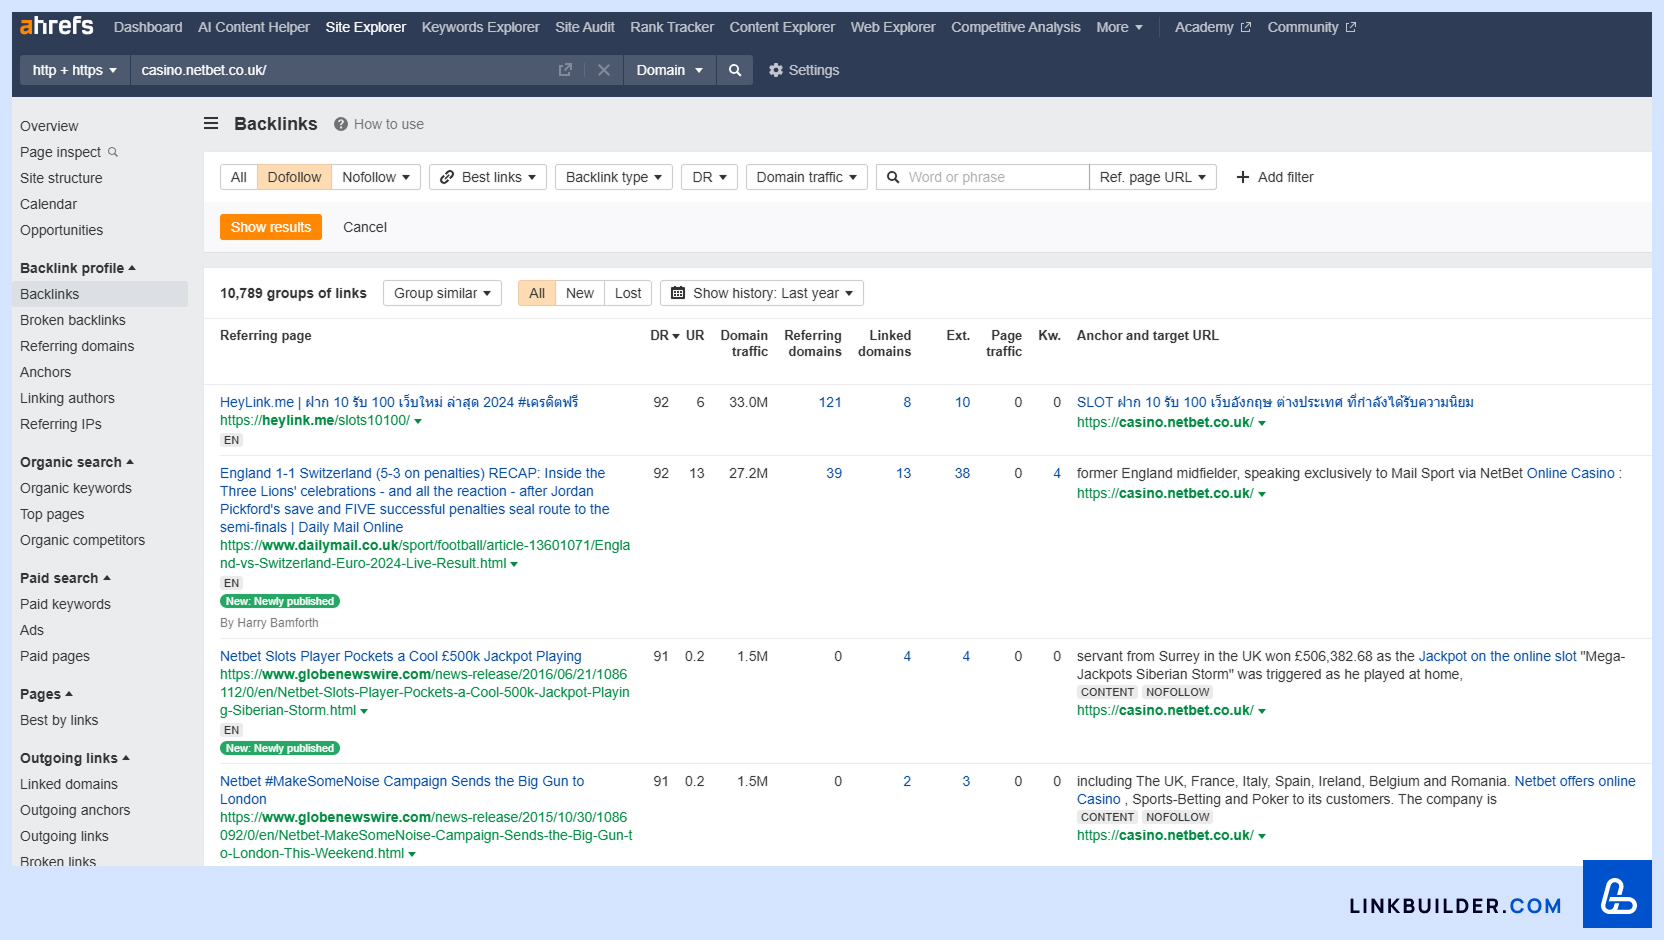Screen dimensions: 1664x940
Task: Open the Ref. page URL dropdown
Action: (x=1153, y=177)
